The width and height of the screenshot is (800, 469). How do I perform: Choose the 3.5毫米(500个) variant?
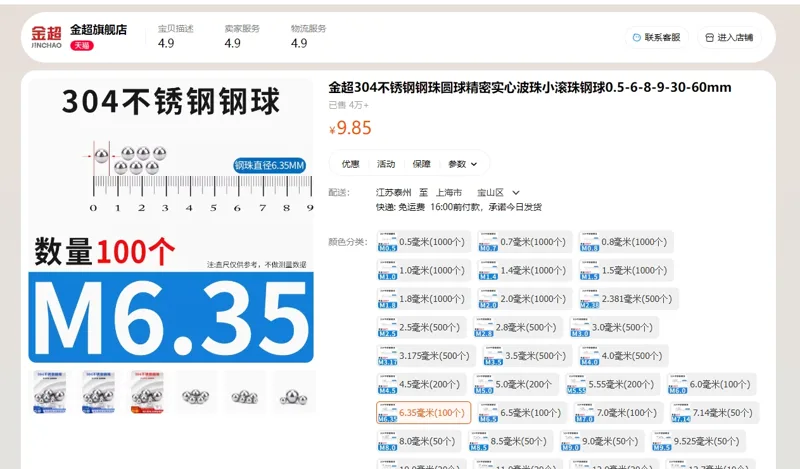[x=528, y=356]
